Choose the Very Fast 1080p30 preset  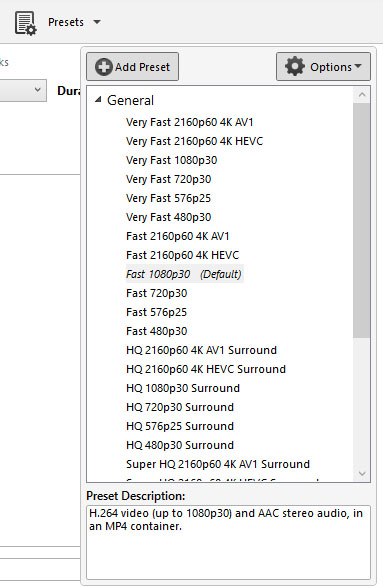(x=171, y=160)
